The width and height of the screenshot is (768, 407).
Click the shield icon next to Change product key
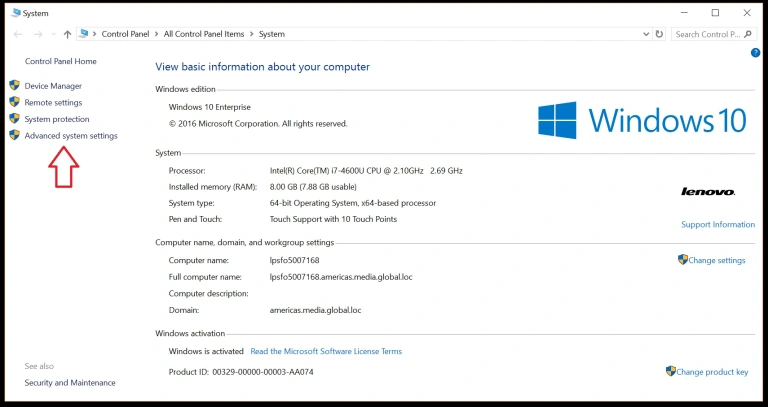pyautogui.click(x=671, y=372)
